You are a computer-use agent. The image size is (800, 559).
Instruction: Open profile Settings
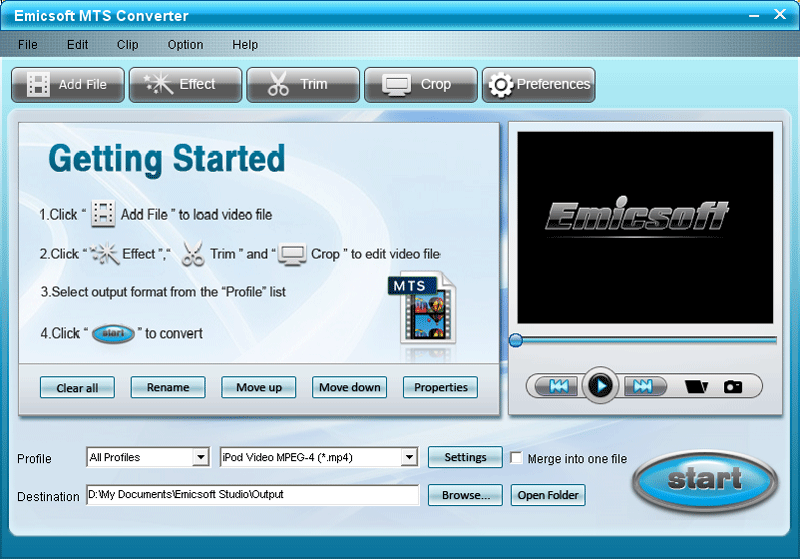465,457
